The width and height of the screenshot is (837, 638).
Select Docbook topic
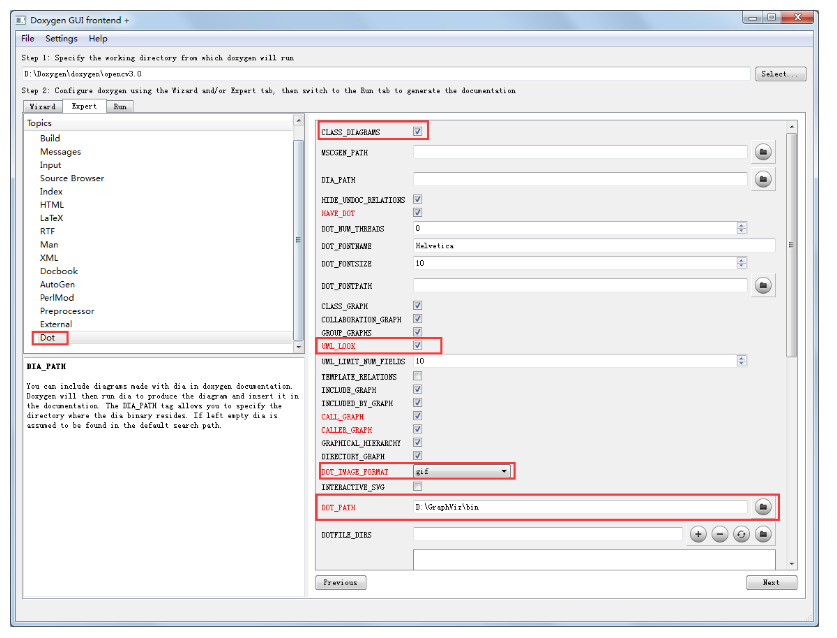coord(59,271)
